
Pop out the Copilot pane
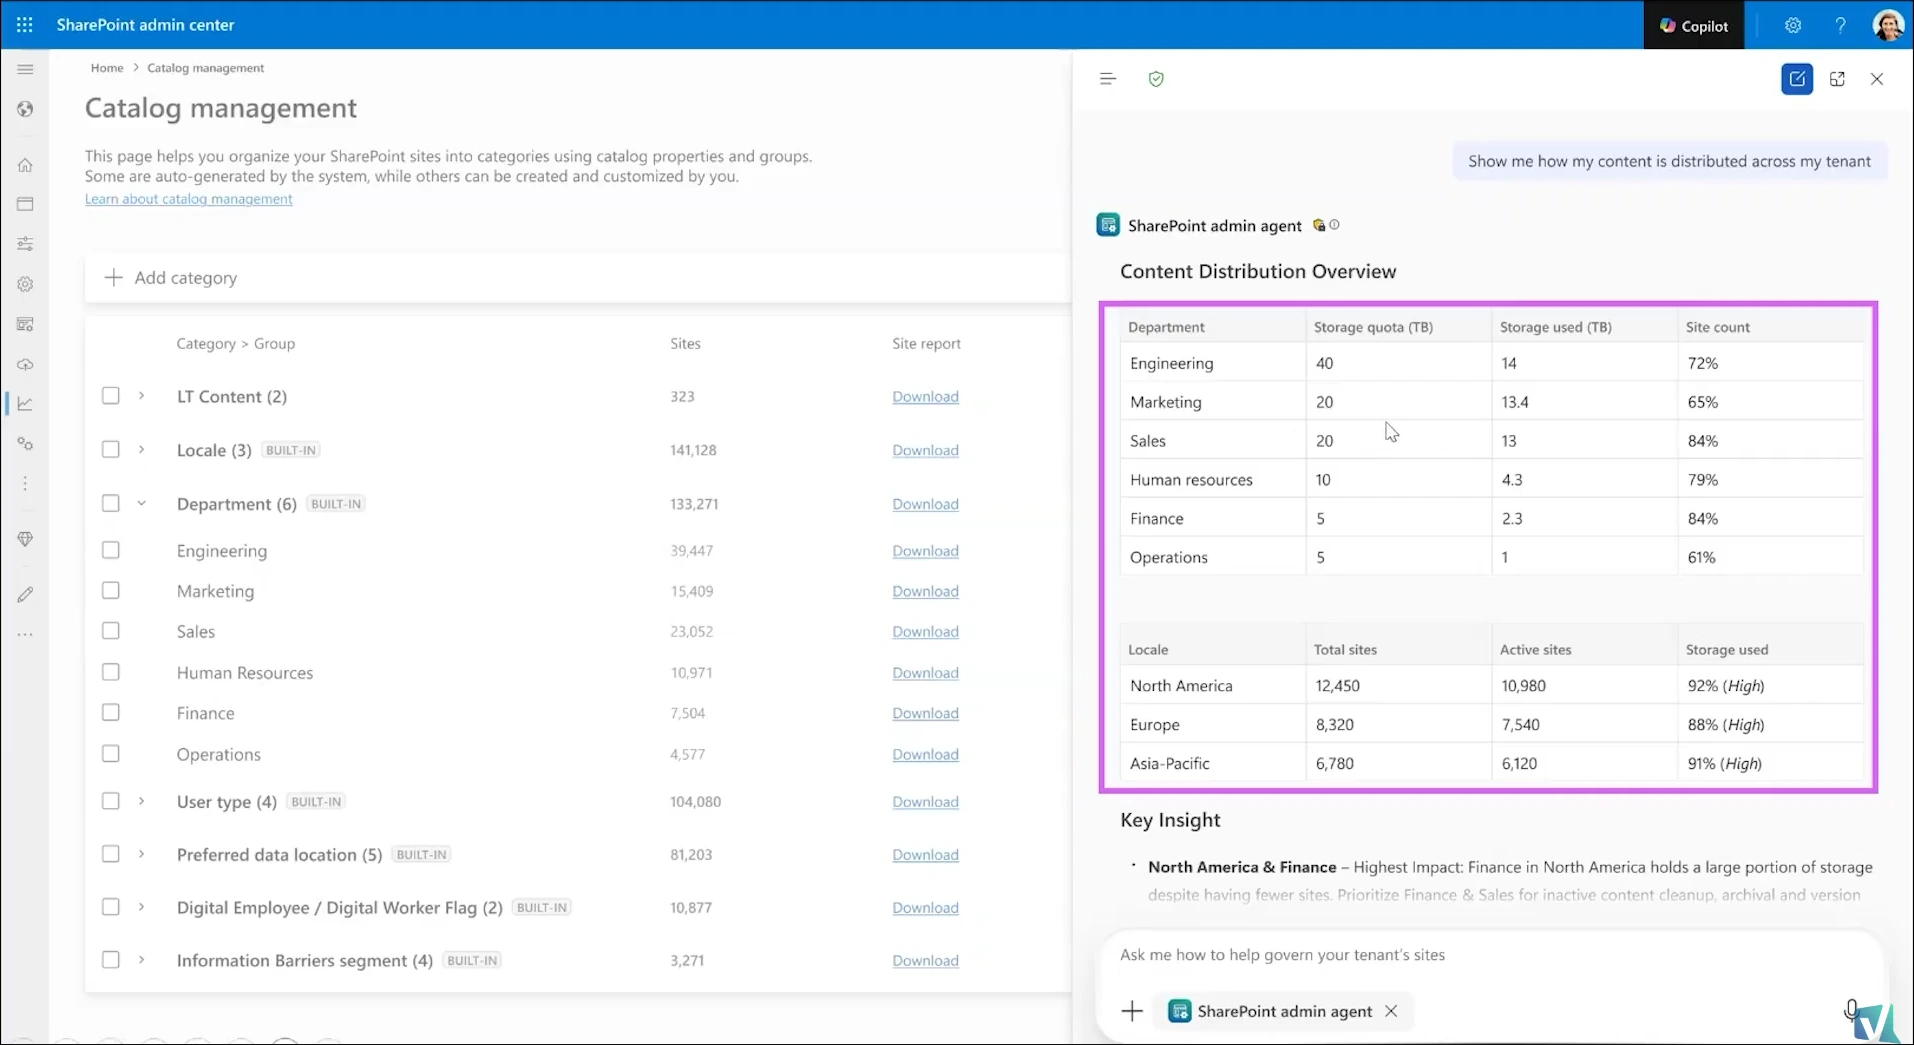1837,79
